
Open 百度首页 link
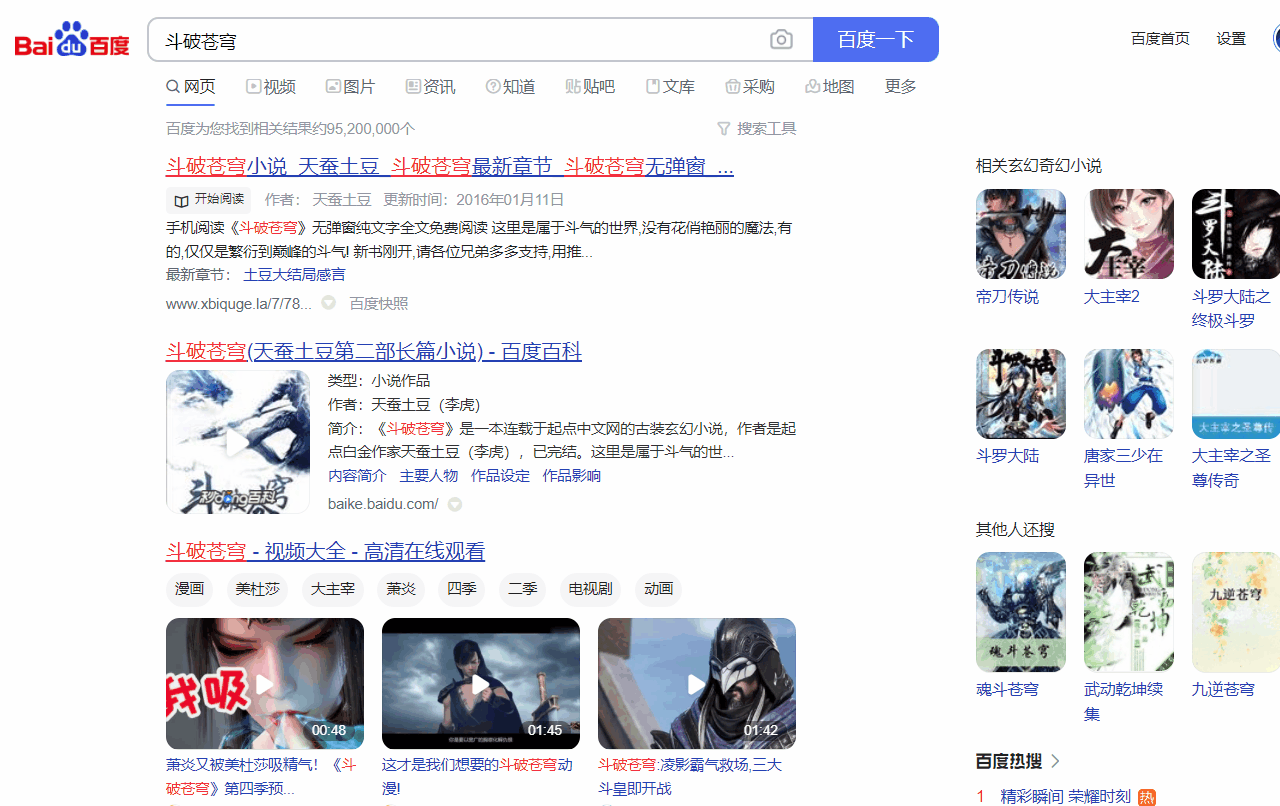(1160, 39)
